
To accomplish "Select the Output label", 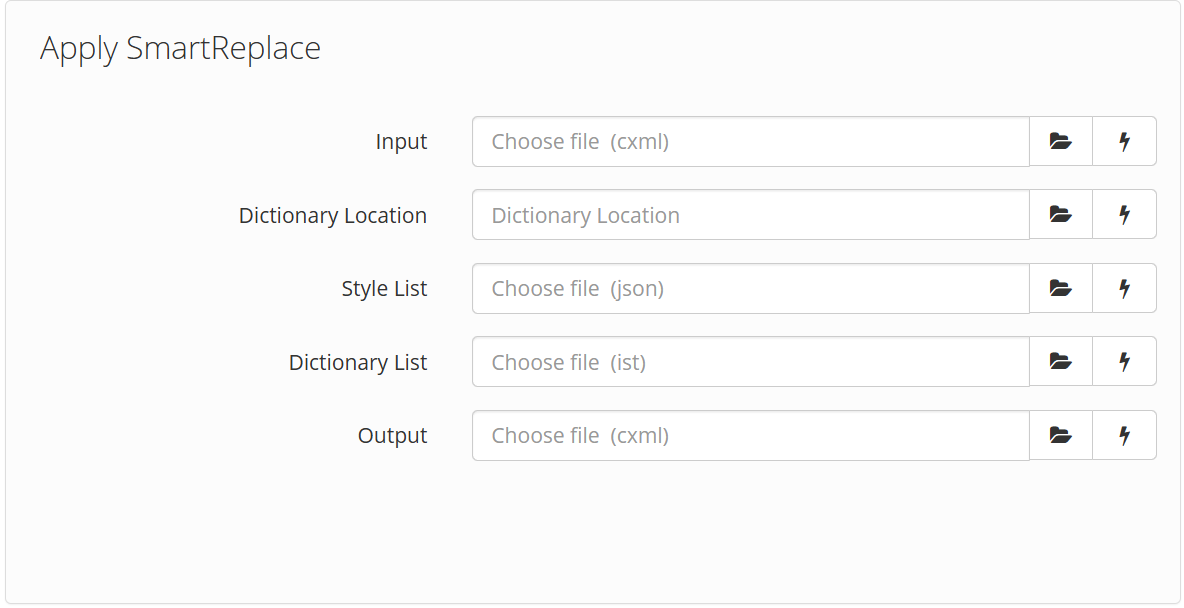I will (392, 435).
